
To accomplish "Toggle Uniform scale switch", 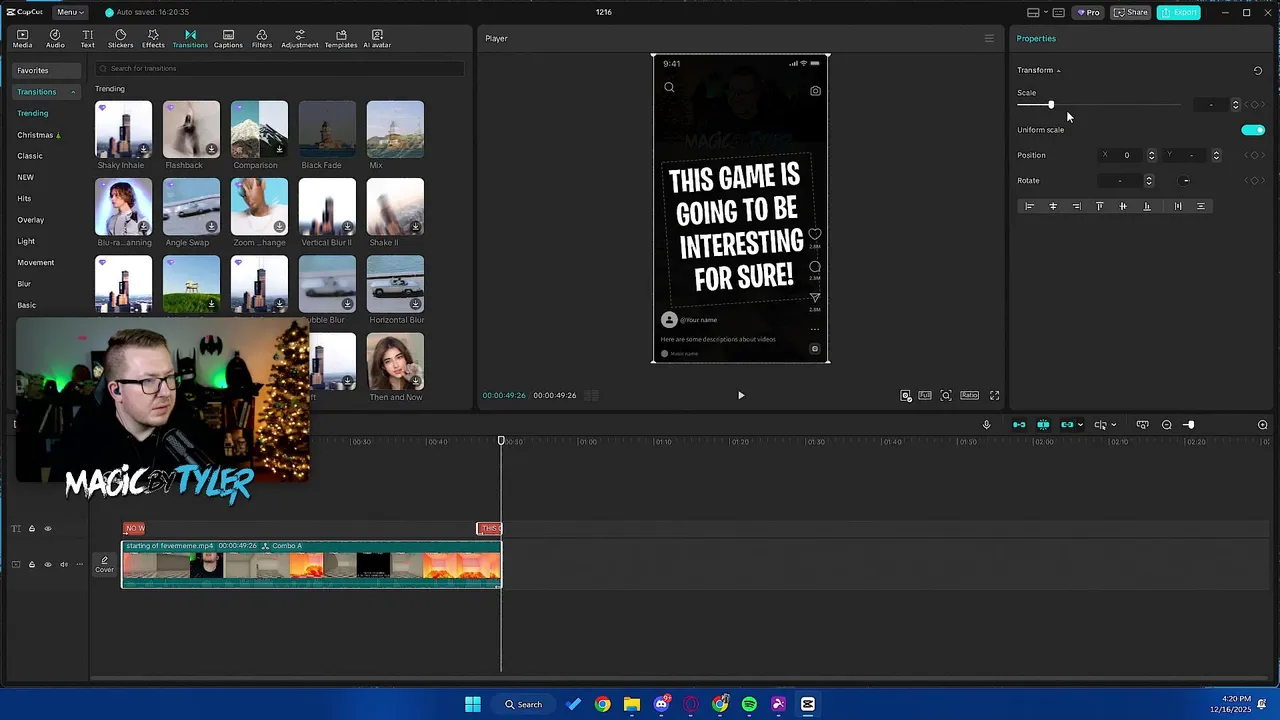I will coord(1253,130).
